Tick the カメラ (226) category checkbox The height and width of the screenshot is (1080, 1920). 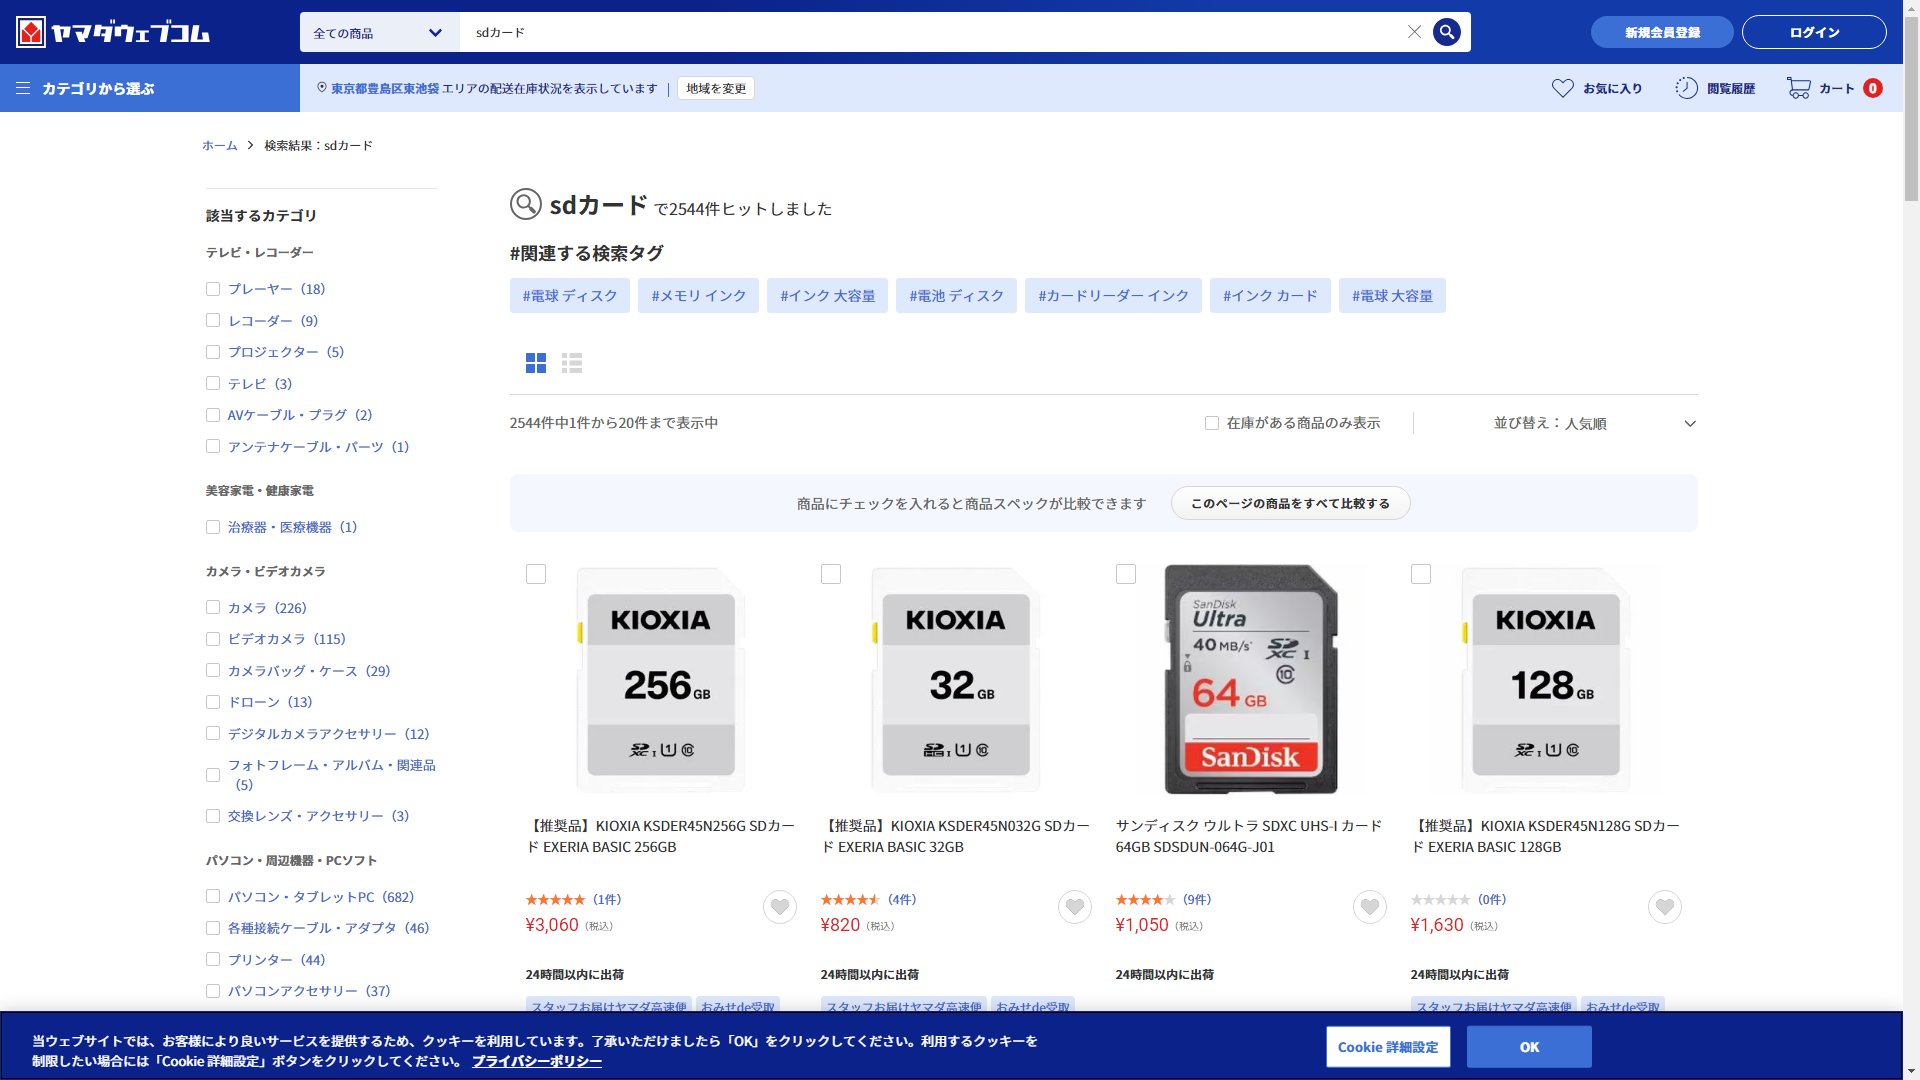213,607
